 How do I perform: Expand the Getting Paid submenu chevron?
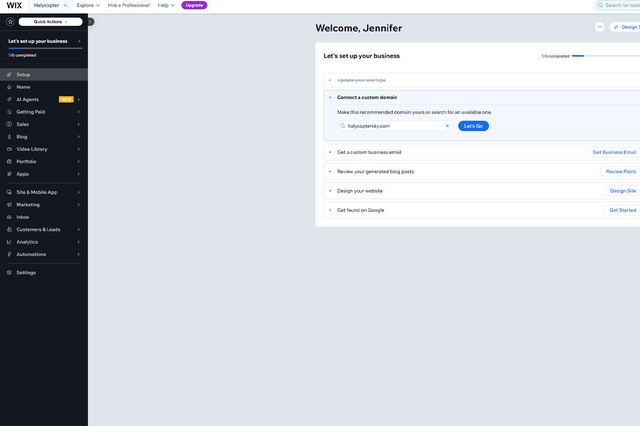pos(79,112)
